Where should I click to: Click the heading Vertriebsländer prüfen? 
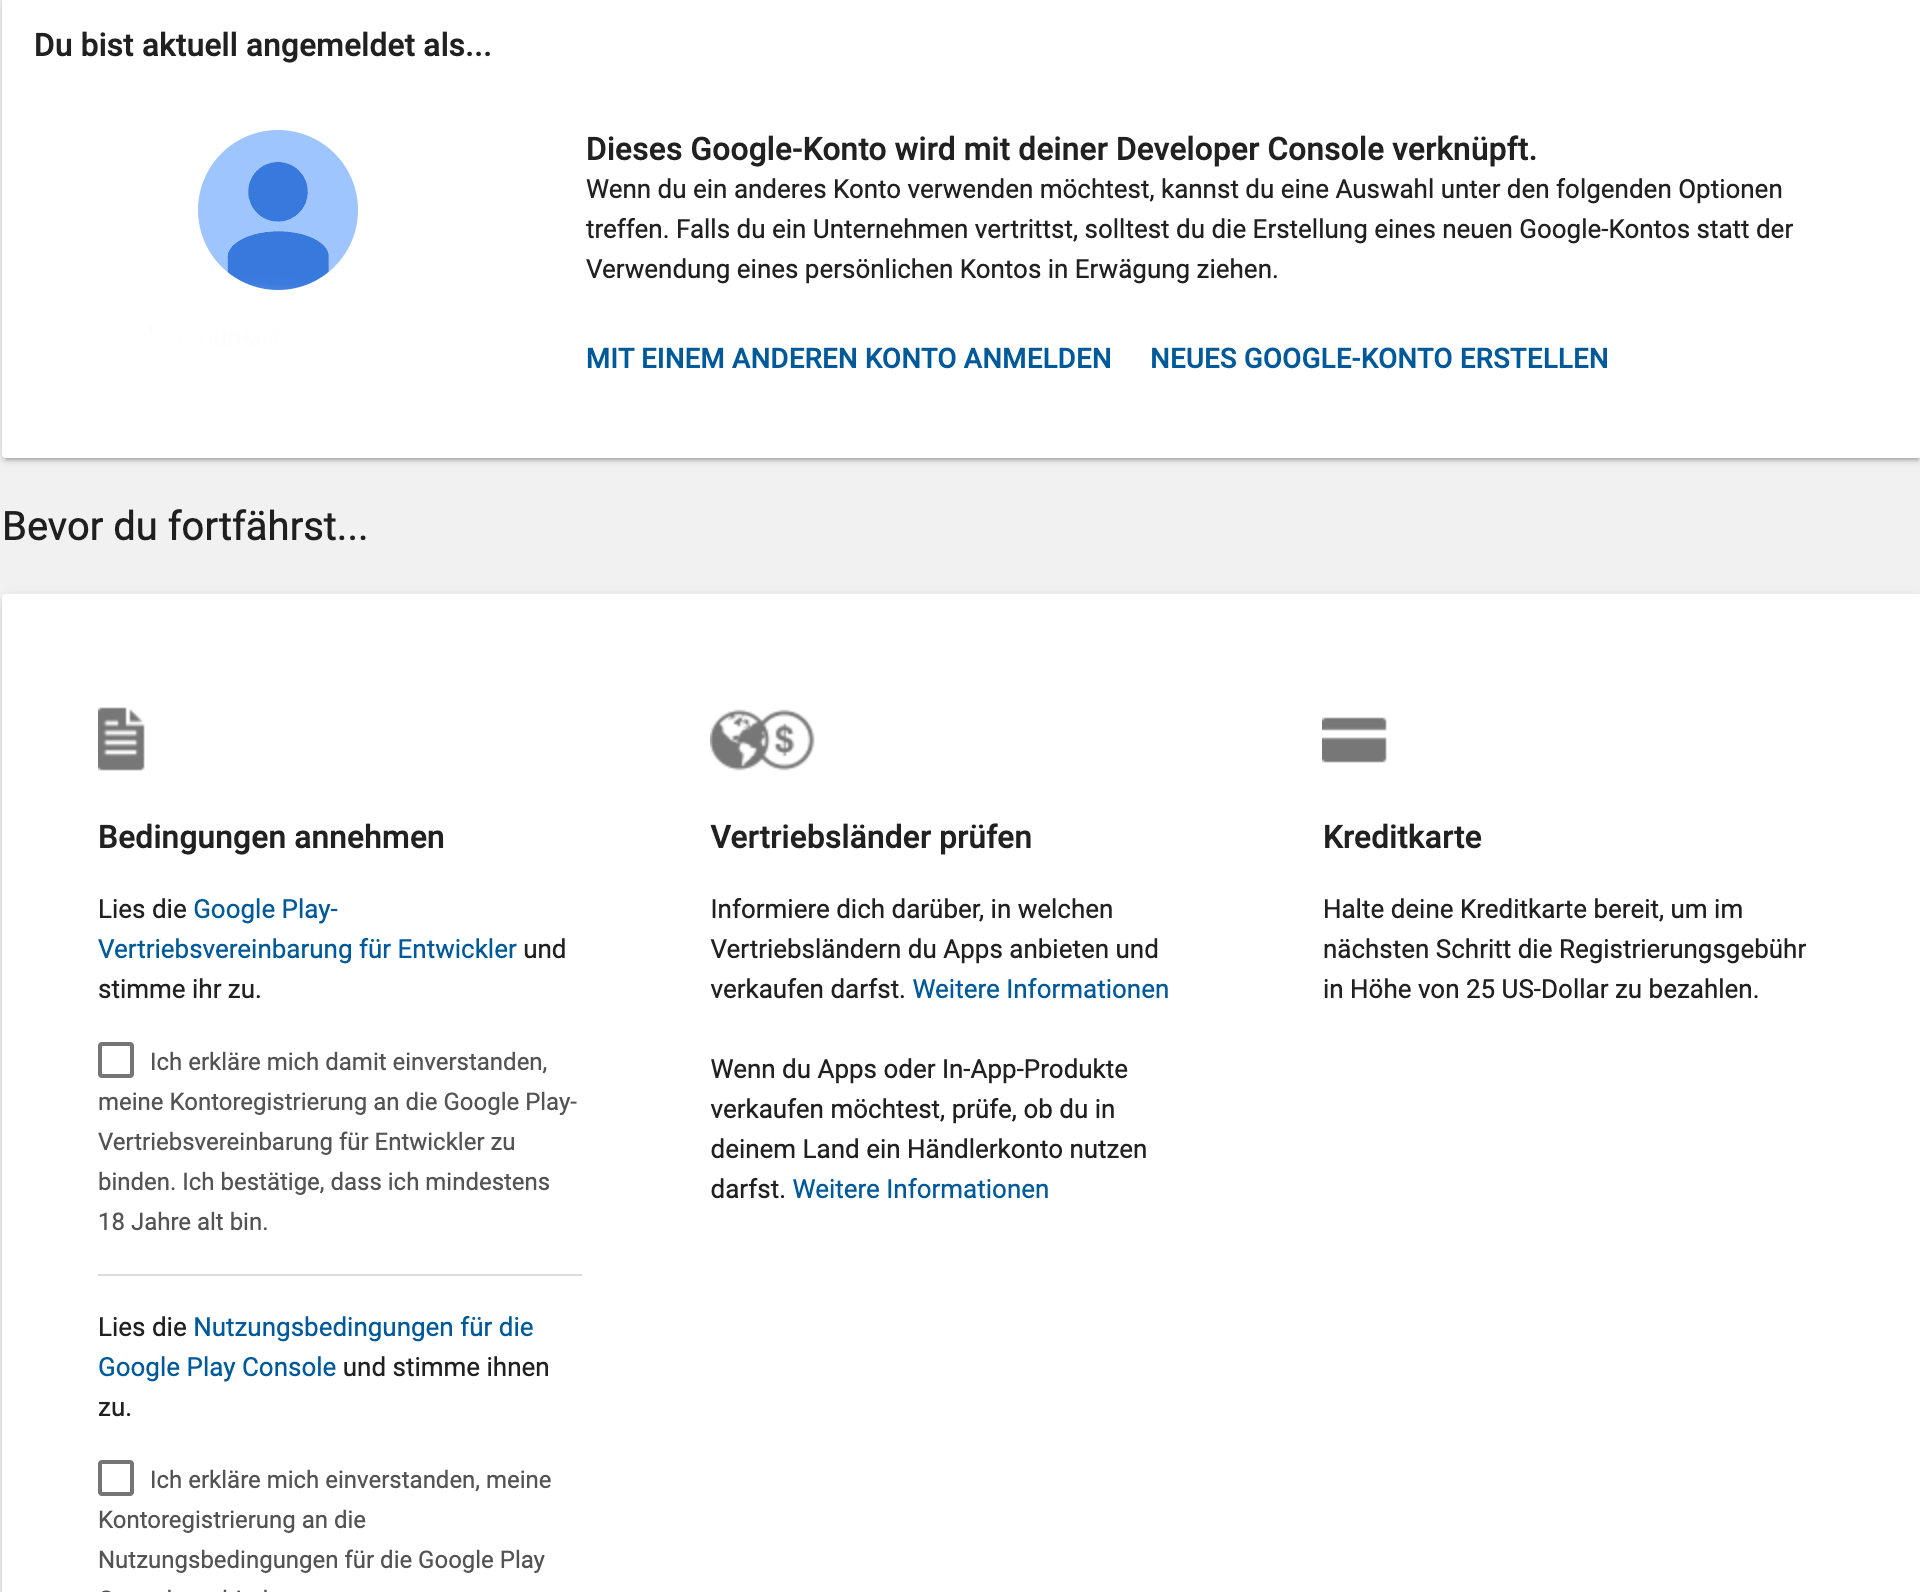[x=871, y=837]
